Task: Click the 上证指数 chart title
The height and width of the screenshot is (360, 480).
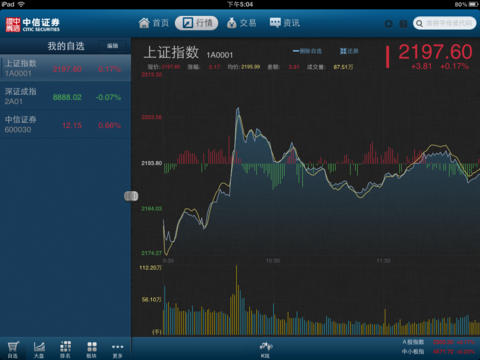Action: coord(172,52)
